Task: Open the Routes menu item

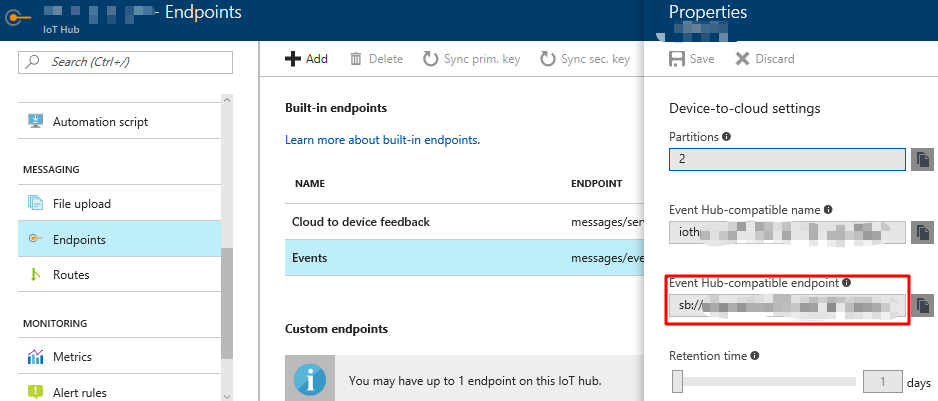Action: point(120,275)
